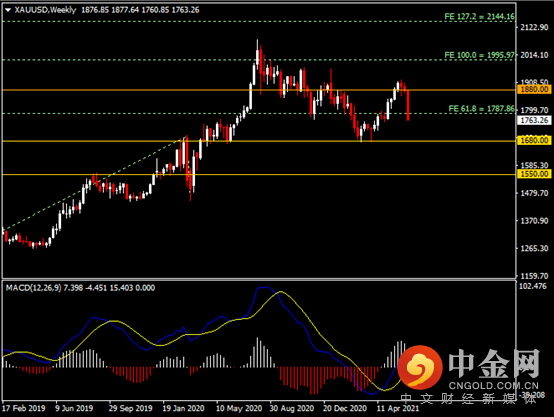Click the 19 Jan 2020 date marker

coord(183,408)
